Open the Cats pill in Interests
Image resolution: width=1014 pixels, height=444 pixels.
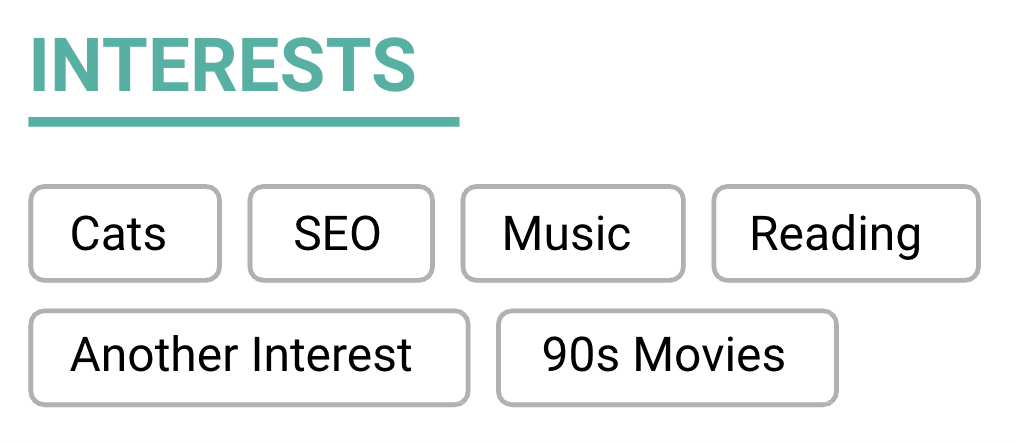[x=124, y=234]
